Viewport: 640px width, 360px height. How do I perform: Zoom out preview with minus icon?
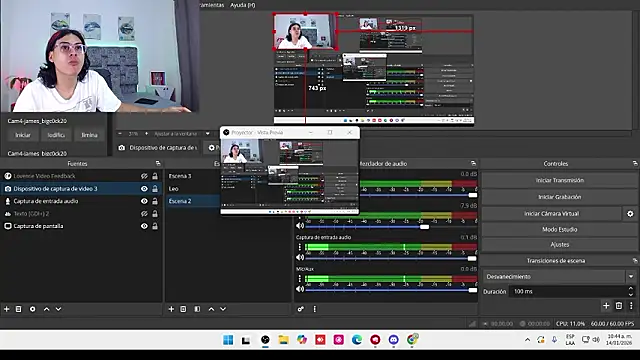120,133
